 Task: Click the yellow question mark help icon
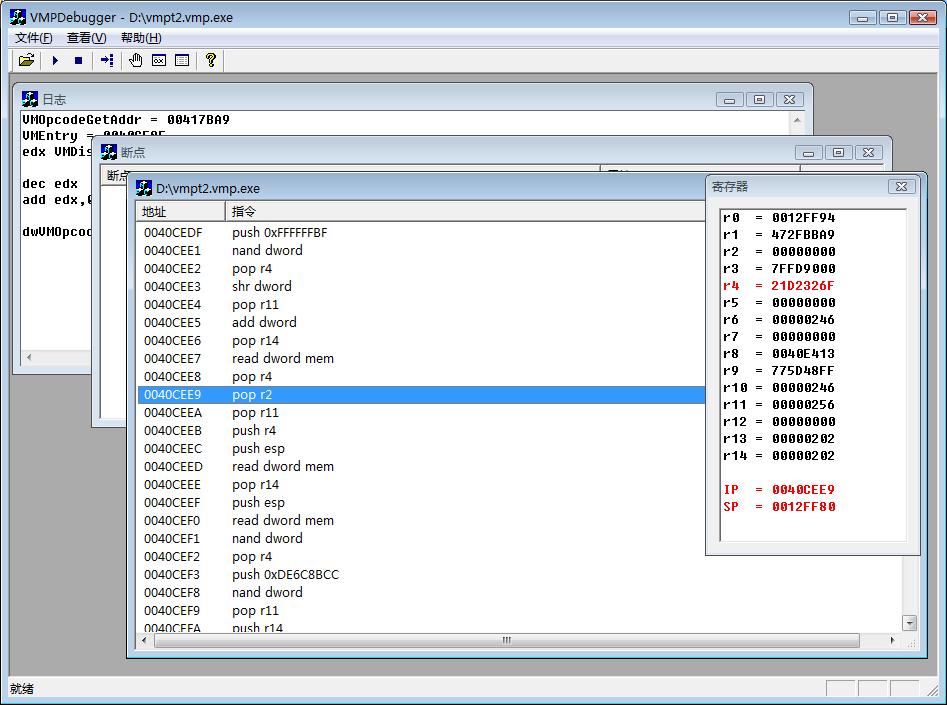pyautogui.click(x=210, y=60)
